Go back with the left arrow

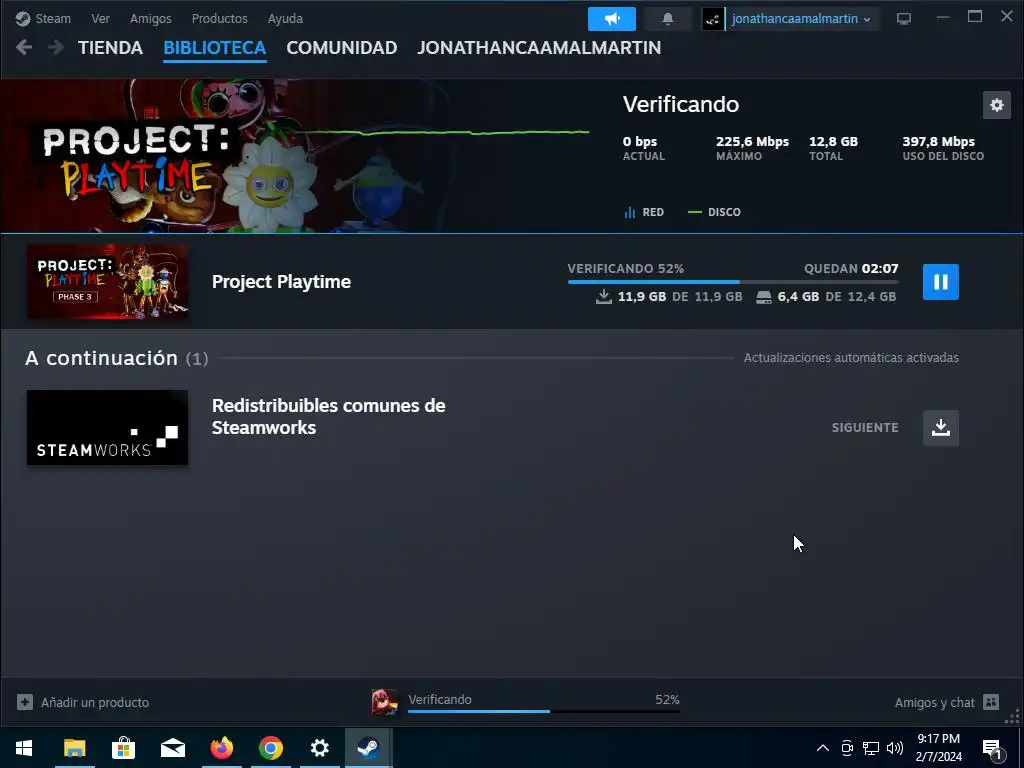tap(24, 47)
